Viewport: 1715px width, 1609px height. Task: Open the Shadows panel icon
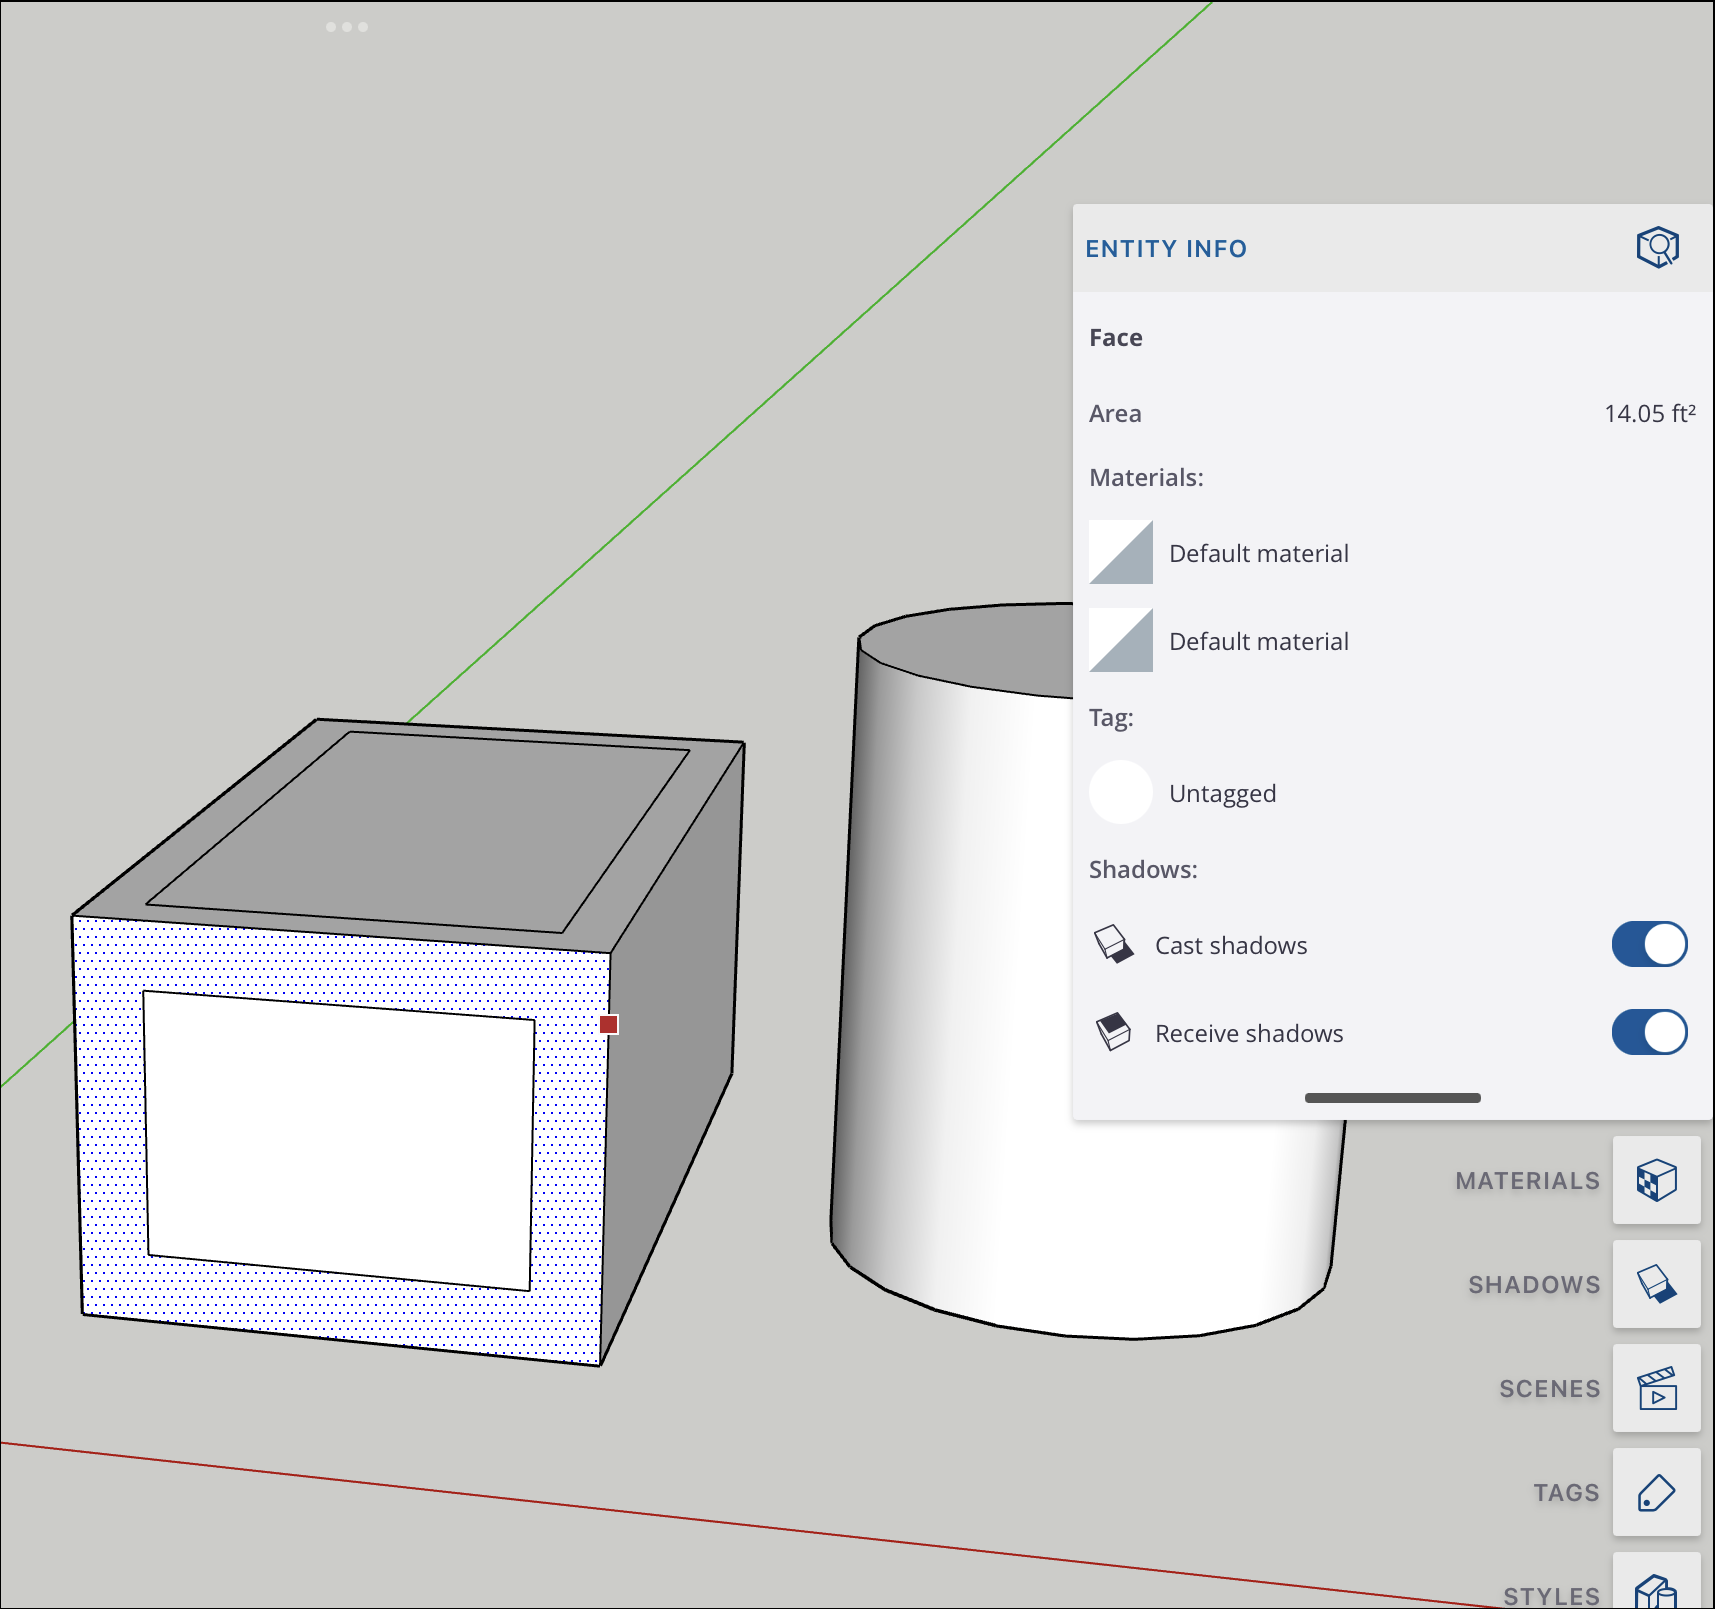pos(1657,1284)
